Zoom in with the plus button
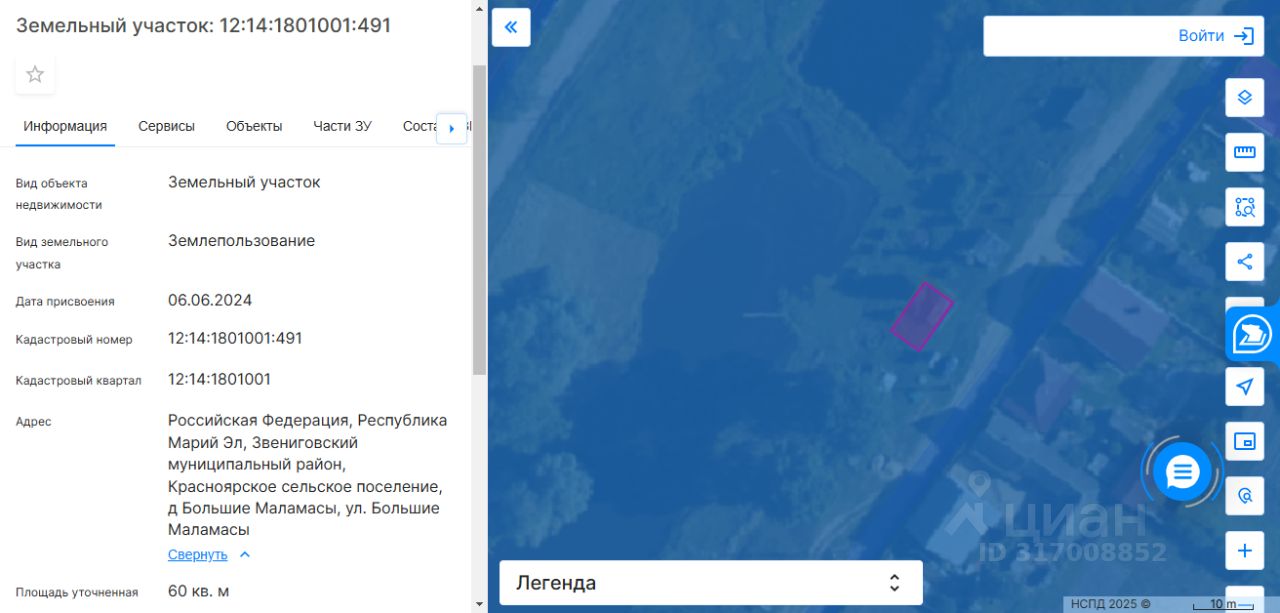 click(1245, 550)
